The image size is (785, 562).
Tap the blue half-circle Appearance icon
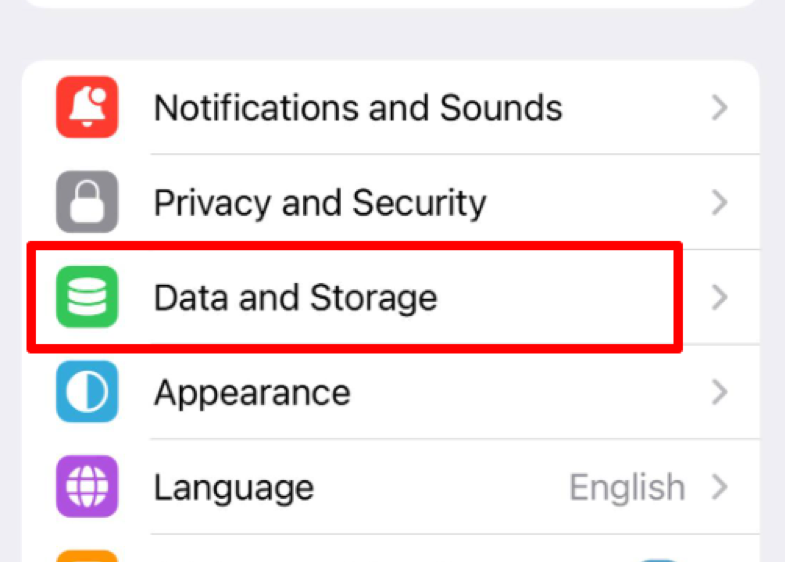coord(87,391)
